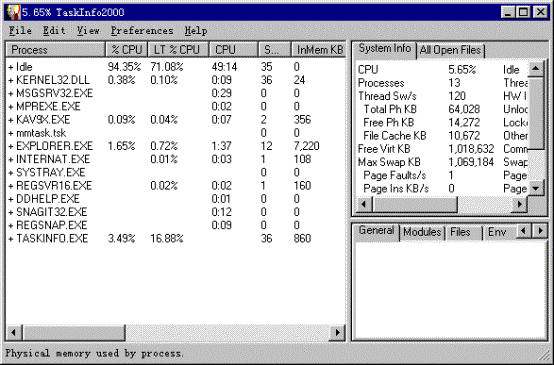554x365 pixels.
Task: Select the REGSNAP.EXE process row
Action: [176, 225]
